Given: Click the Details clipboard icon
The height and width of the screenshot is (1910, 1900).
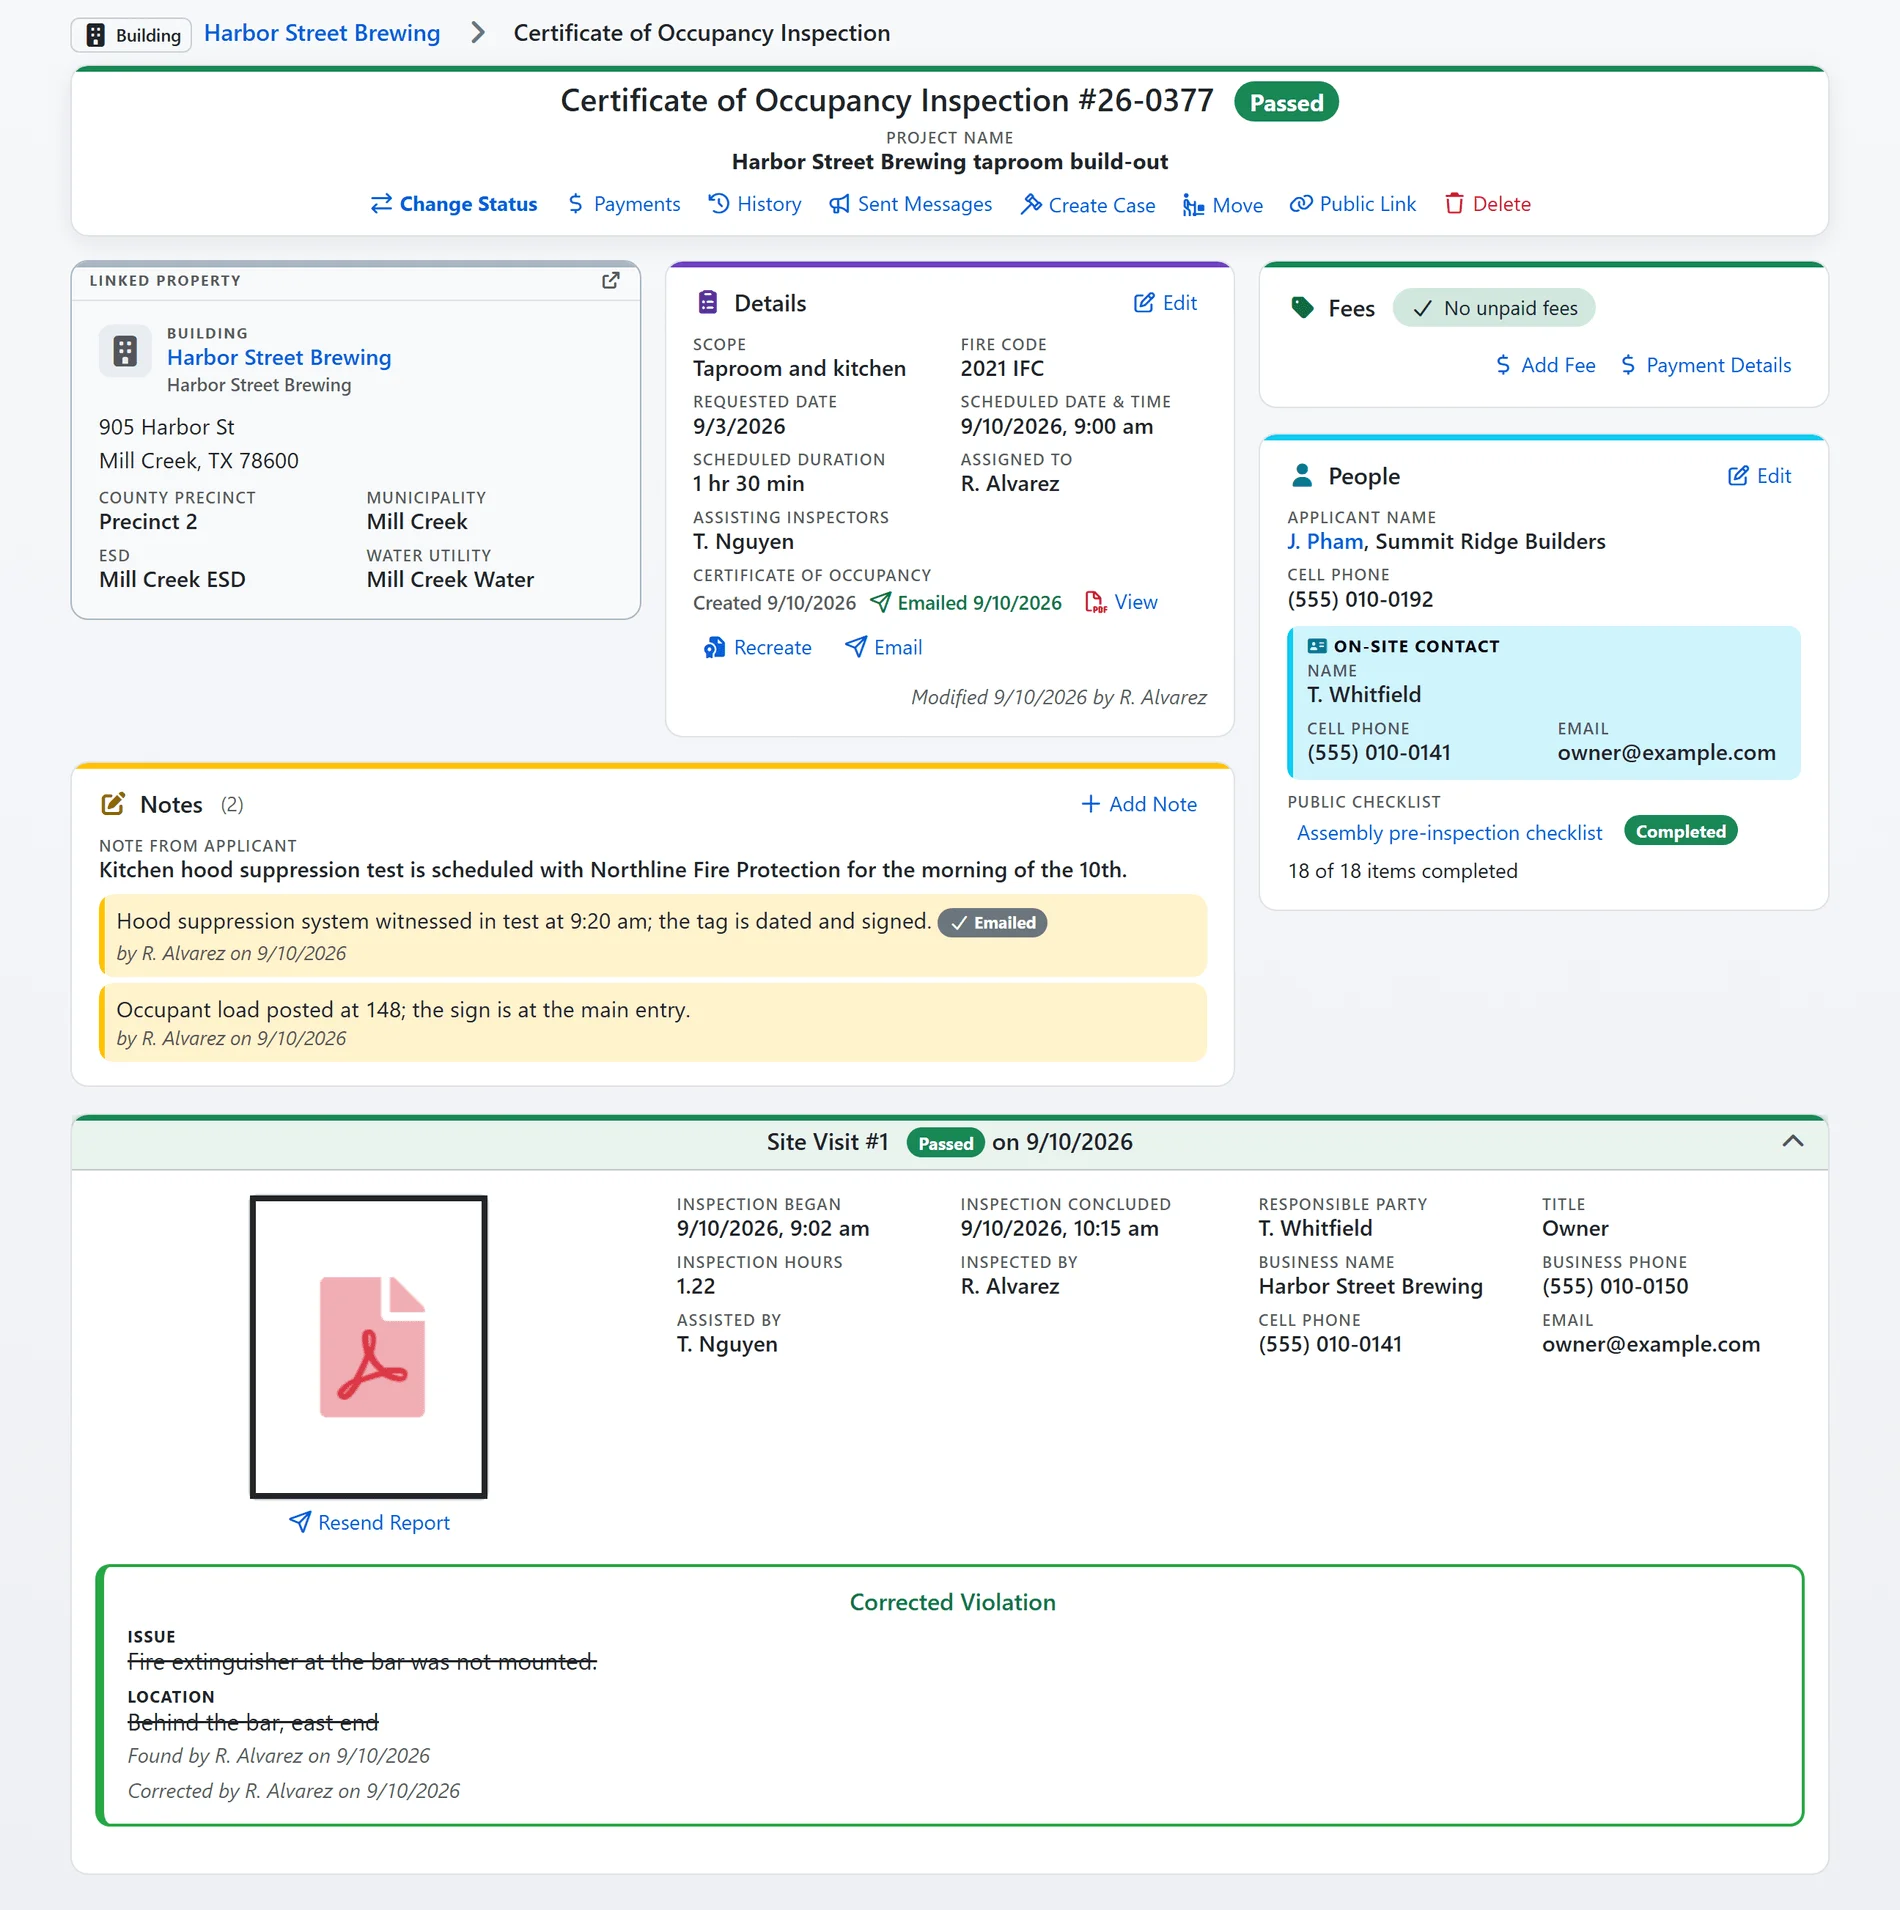Looking at the screenshot, I should 708,302.
